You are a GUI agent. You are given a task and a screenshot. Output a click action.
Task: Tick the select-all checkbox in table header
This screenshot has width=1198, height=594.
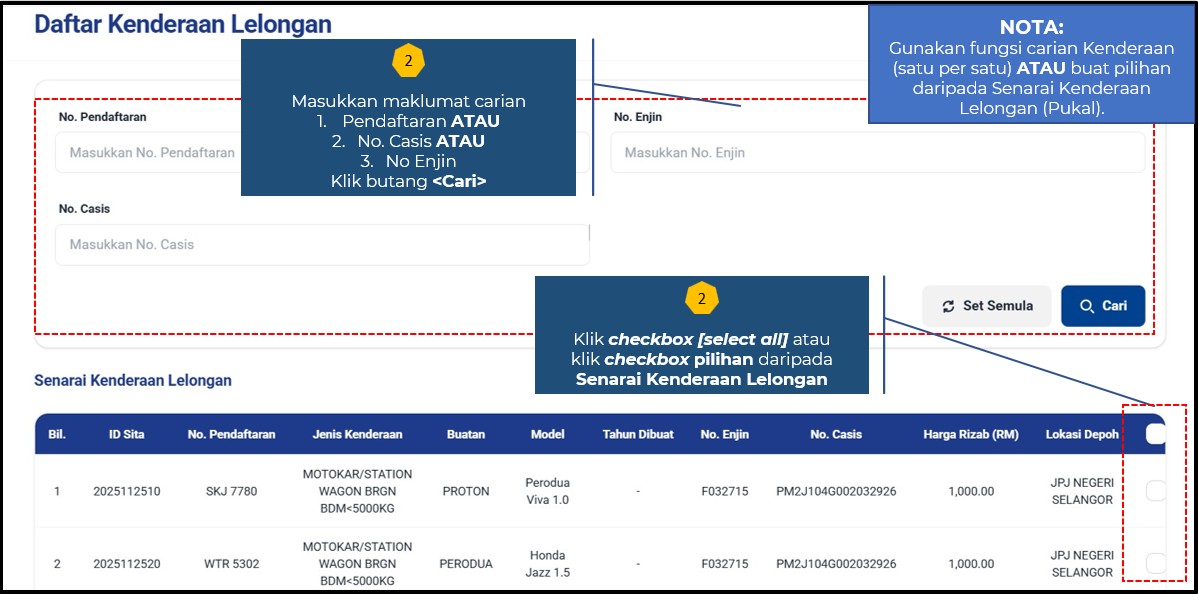(1155, 434)
